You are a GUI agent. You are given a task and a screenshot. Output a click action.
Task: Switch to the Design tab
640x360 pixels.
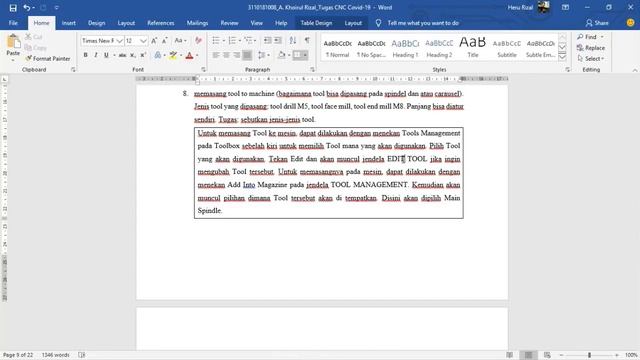coord(96,23)
